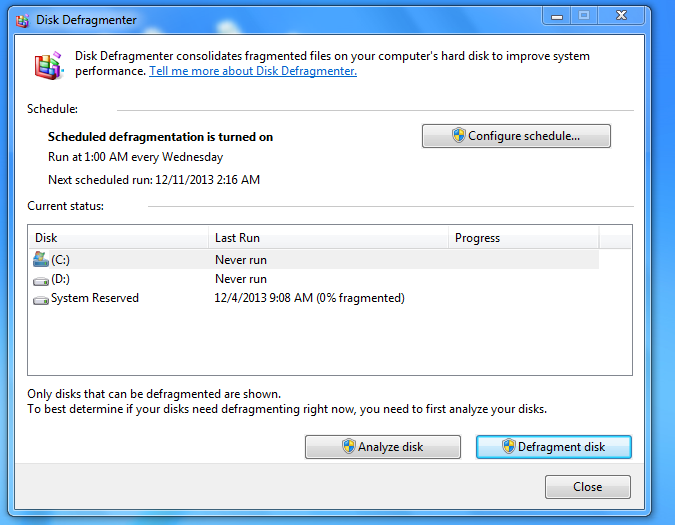
Task: Start Analyze disk
Action: point(383,447)
